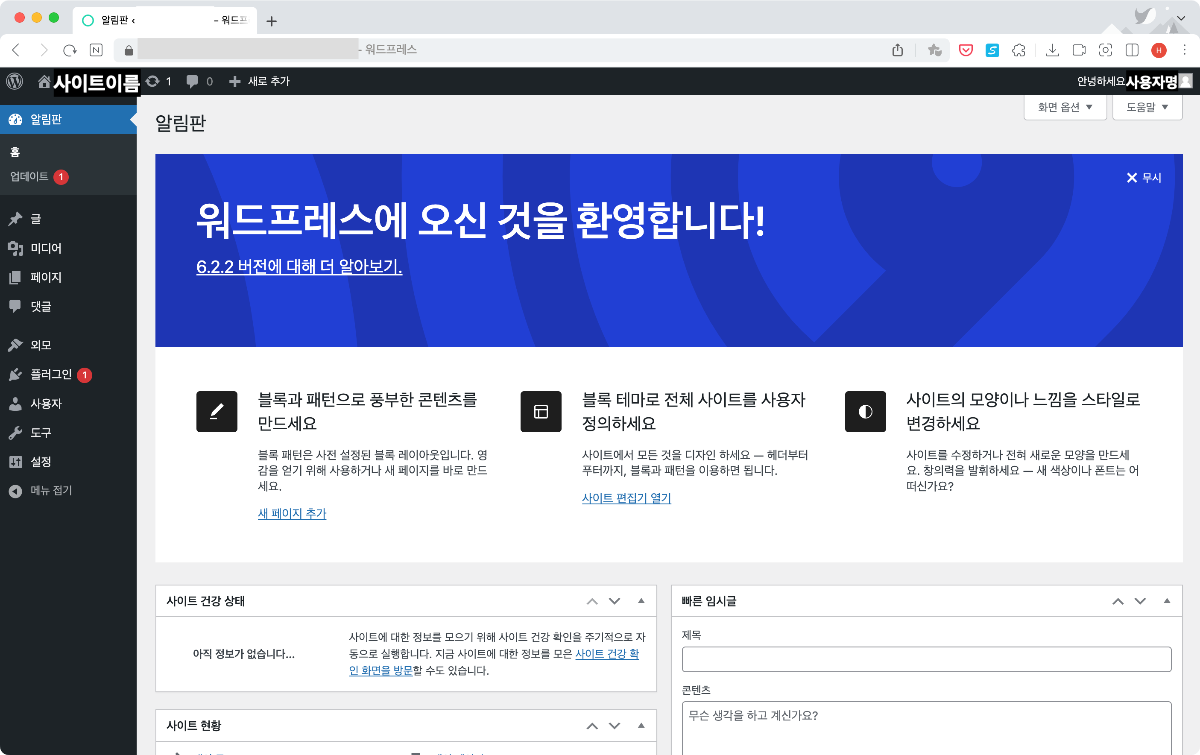This screenshot has height=755, width=1200.
Task: Move 사이트 건강 상태 widget down
Action: tap(615, 601)
